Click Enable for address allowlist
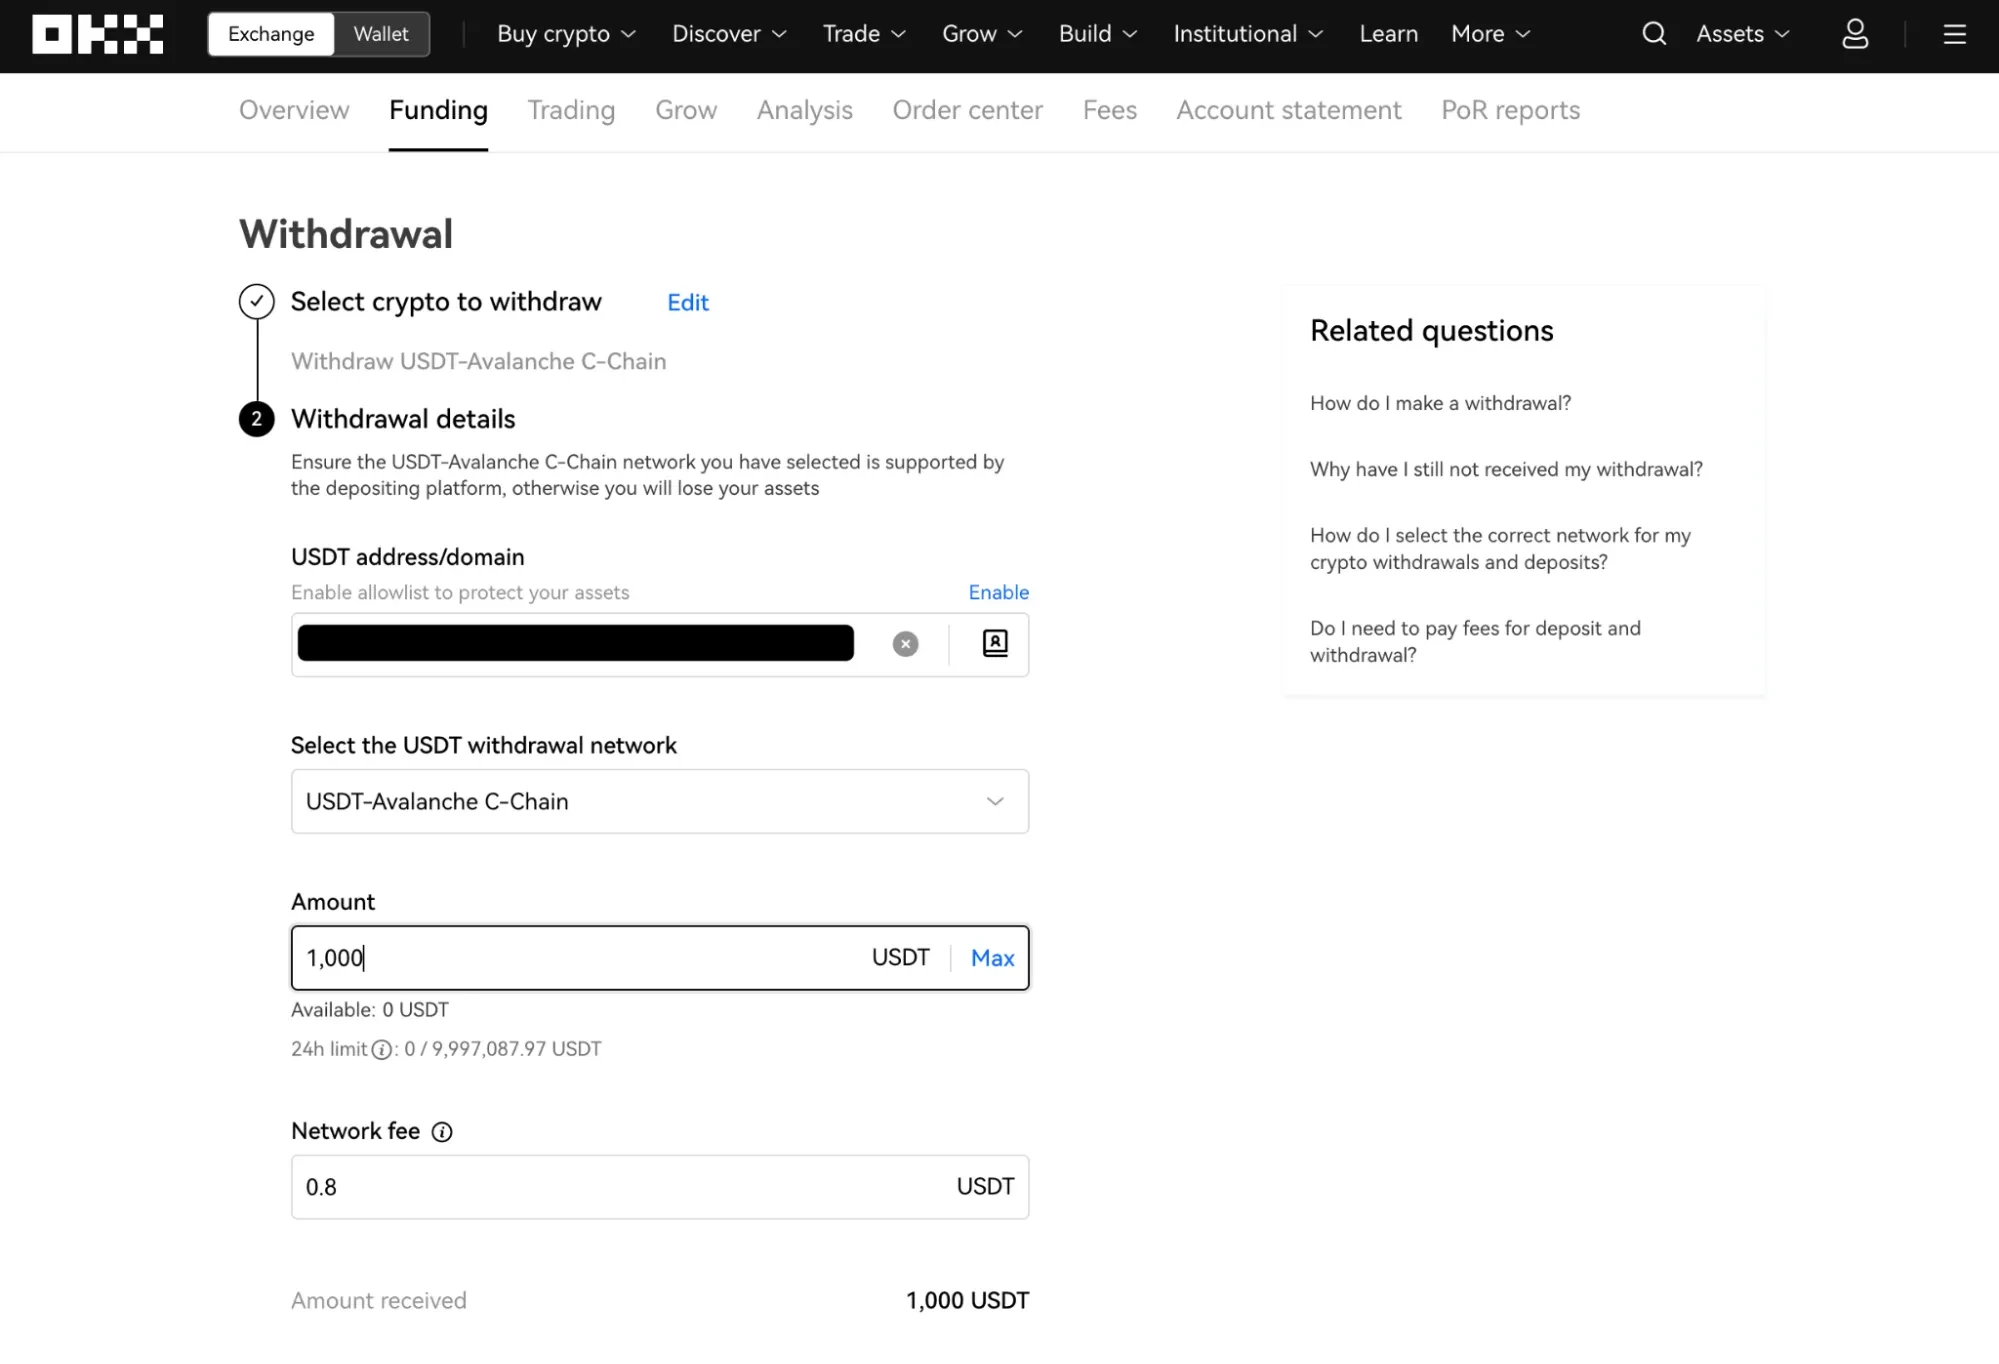The height and width of the screenshot is (1364, 1999). (998, 592)
